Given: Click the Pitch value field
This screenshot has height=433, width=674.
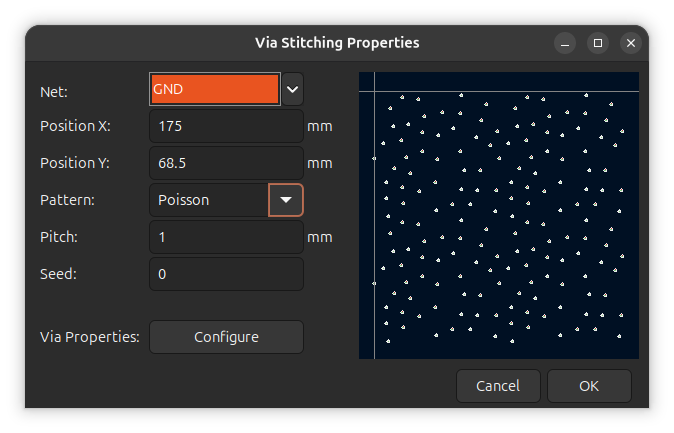Looking at the screenshot, I should [227, 237].
